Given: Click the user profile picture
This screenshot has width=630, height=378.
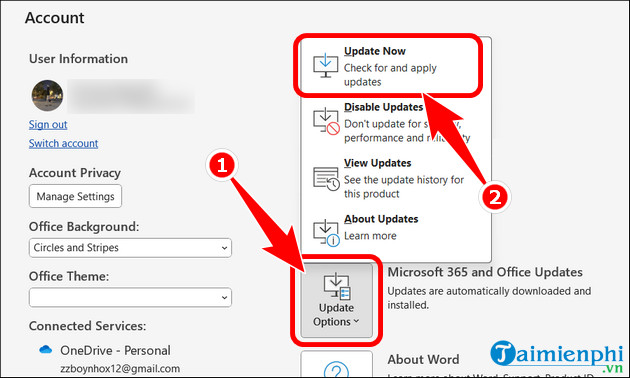Looking at the screenshot, I should (47, 96).
